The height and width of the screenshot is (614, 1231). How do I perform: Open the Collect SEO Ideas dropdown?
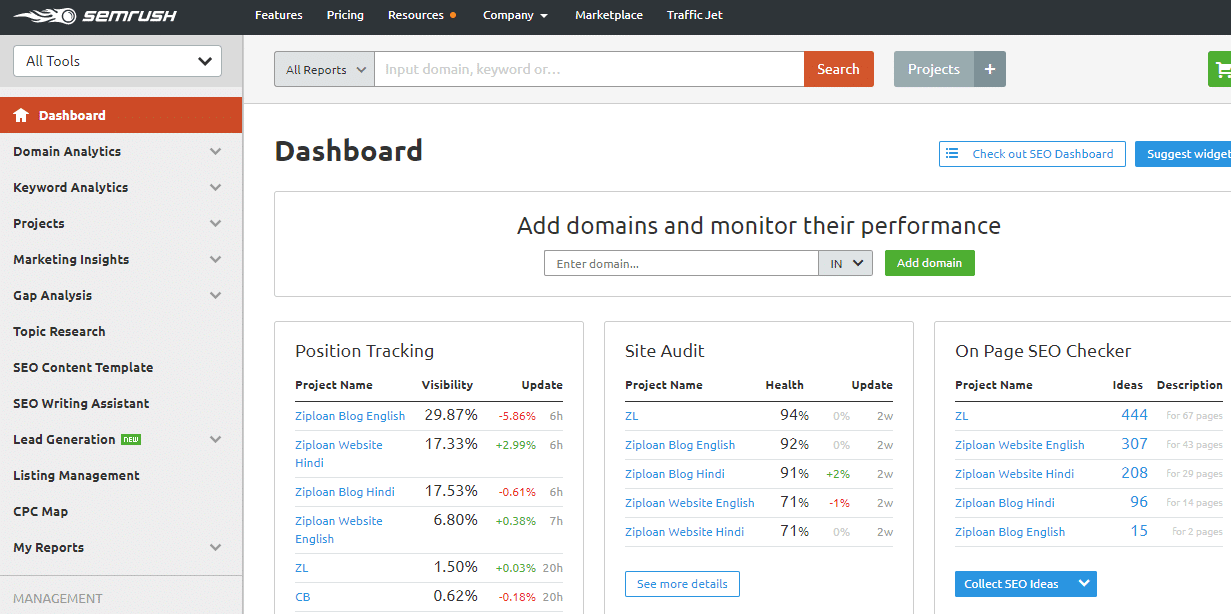click(1024, 583)
